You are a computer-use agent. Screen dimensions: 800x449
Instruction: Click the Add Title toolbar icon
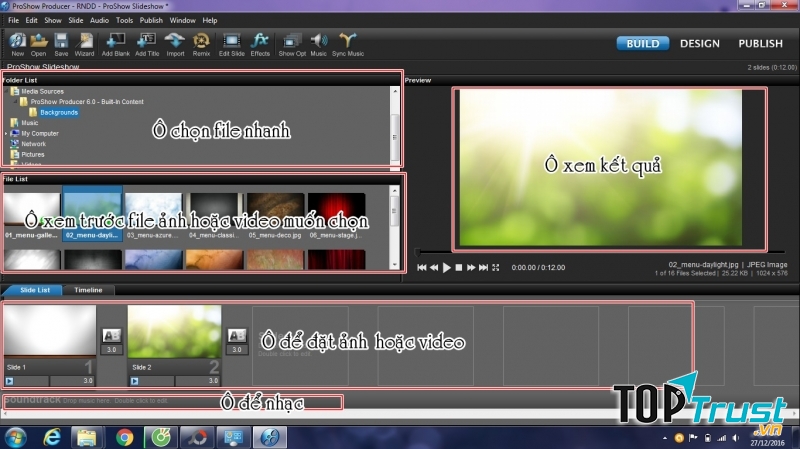click(x=146, y=41)
